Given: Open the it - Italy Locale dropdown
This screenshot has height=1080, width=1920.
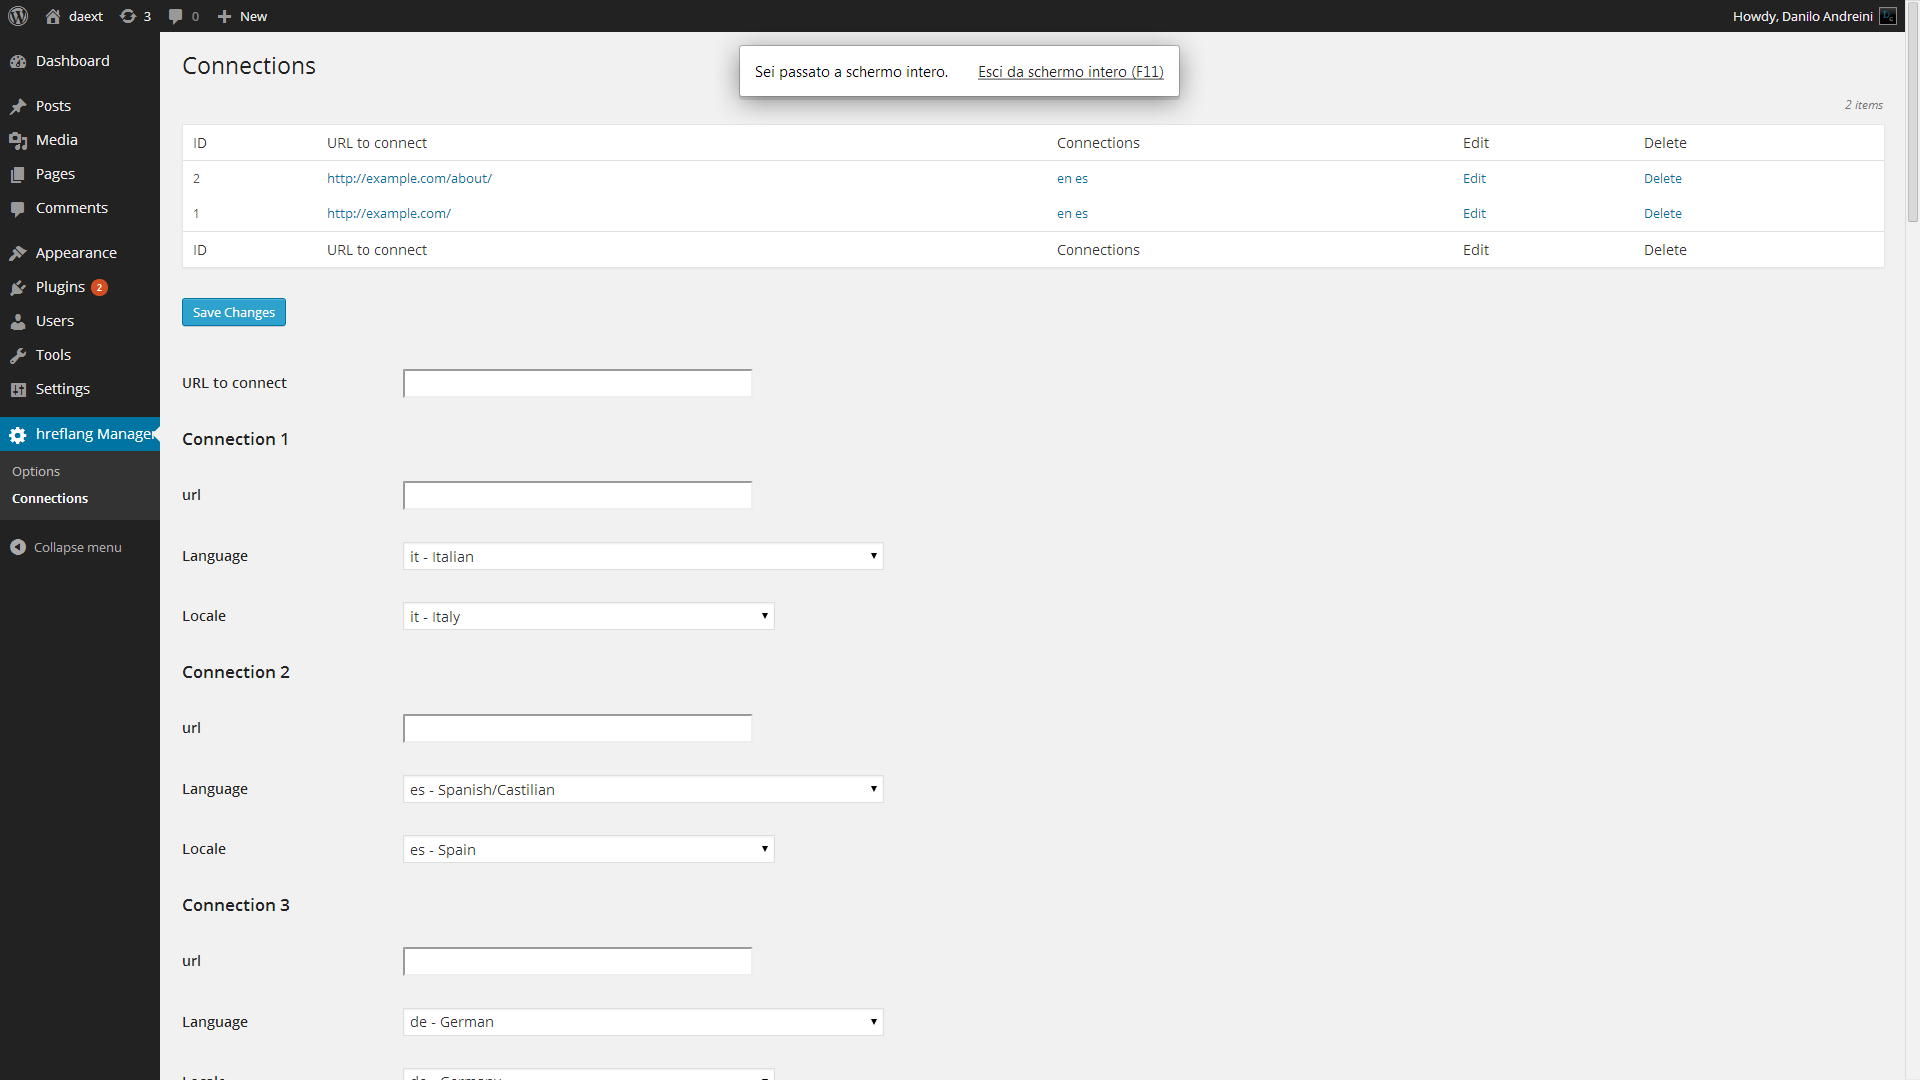Looking at the screenshot, I should [588, 616].
